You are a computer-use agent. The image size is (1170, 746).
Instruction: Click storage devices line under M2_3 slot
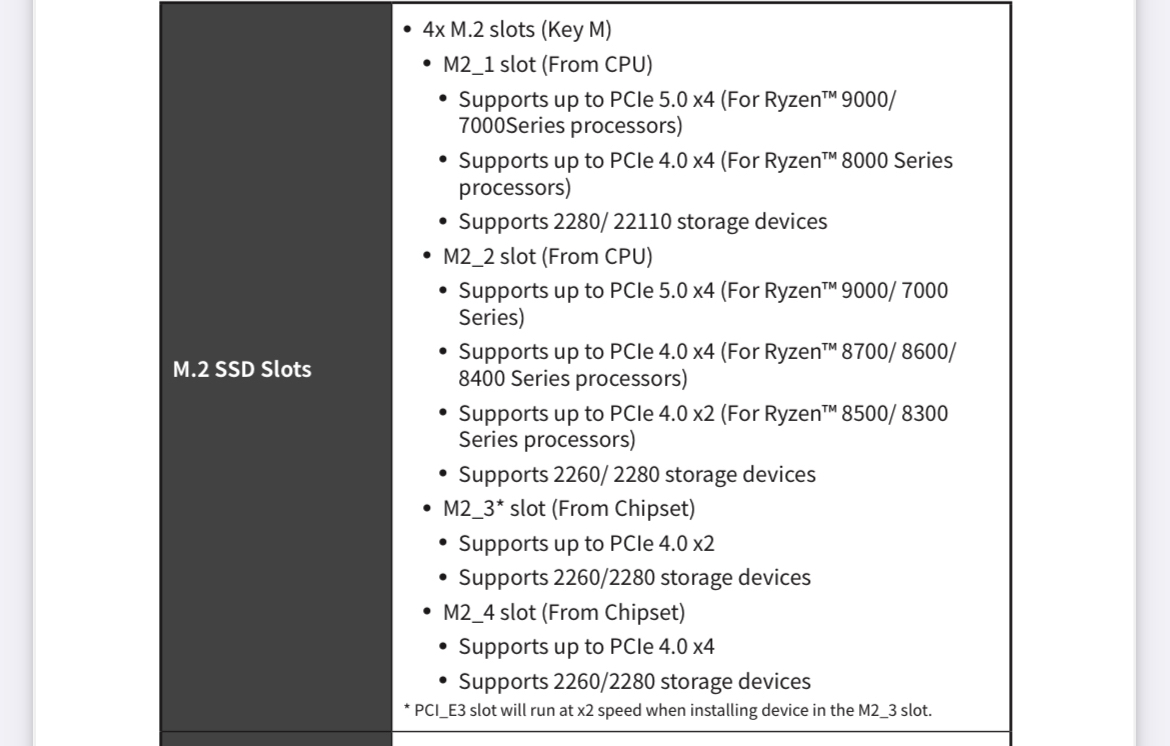coord(634,577)
